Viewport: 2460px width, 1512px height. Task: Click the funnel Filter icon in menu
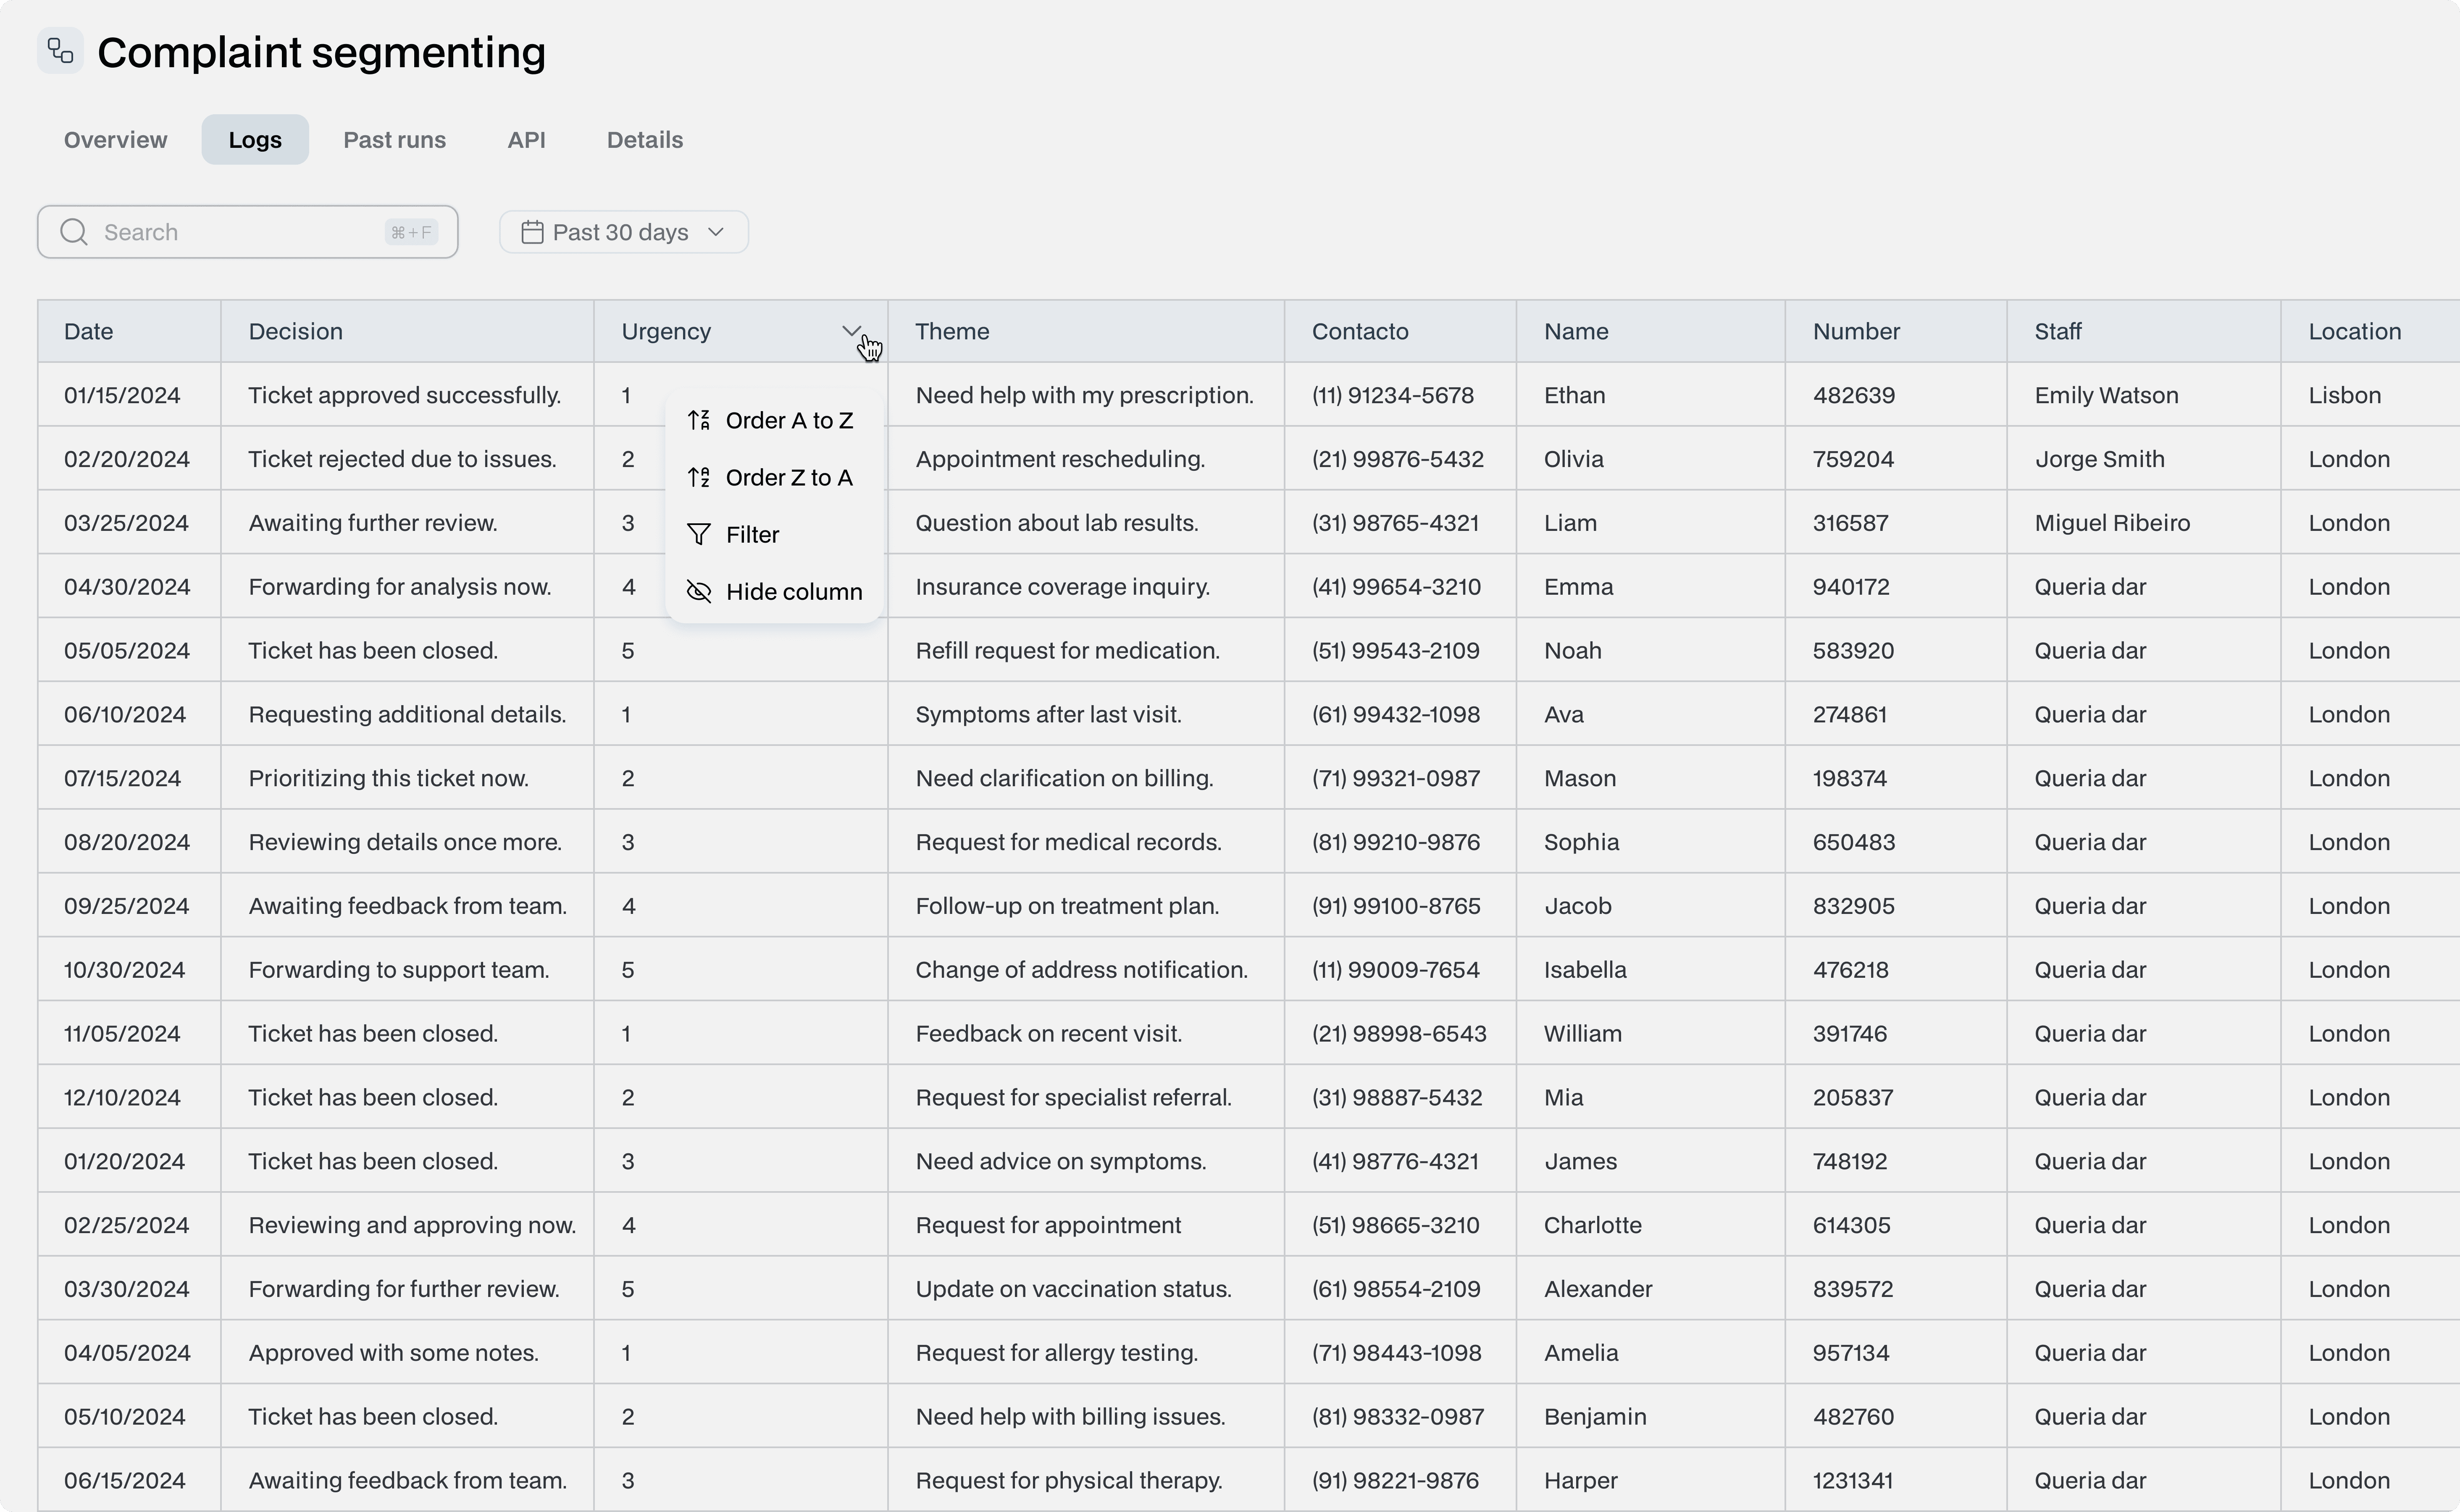click(699, 534)
